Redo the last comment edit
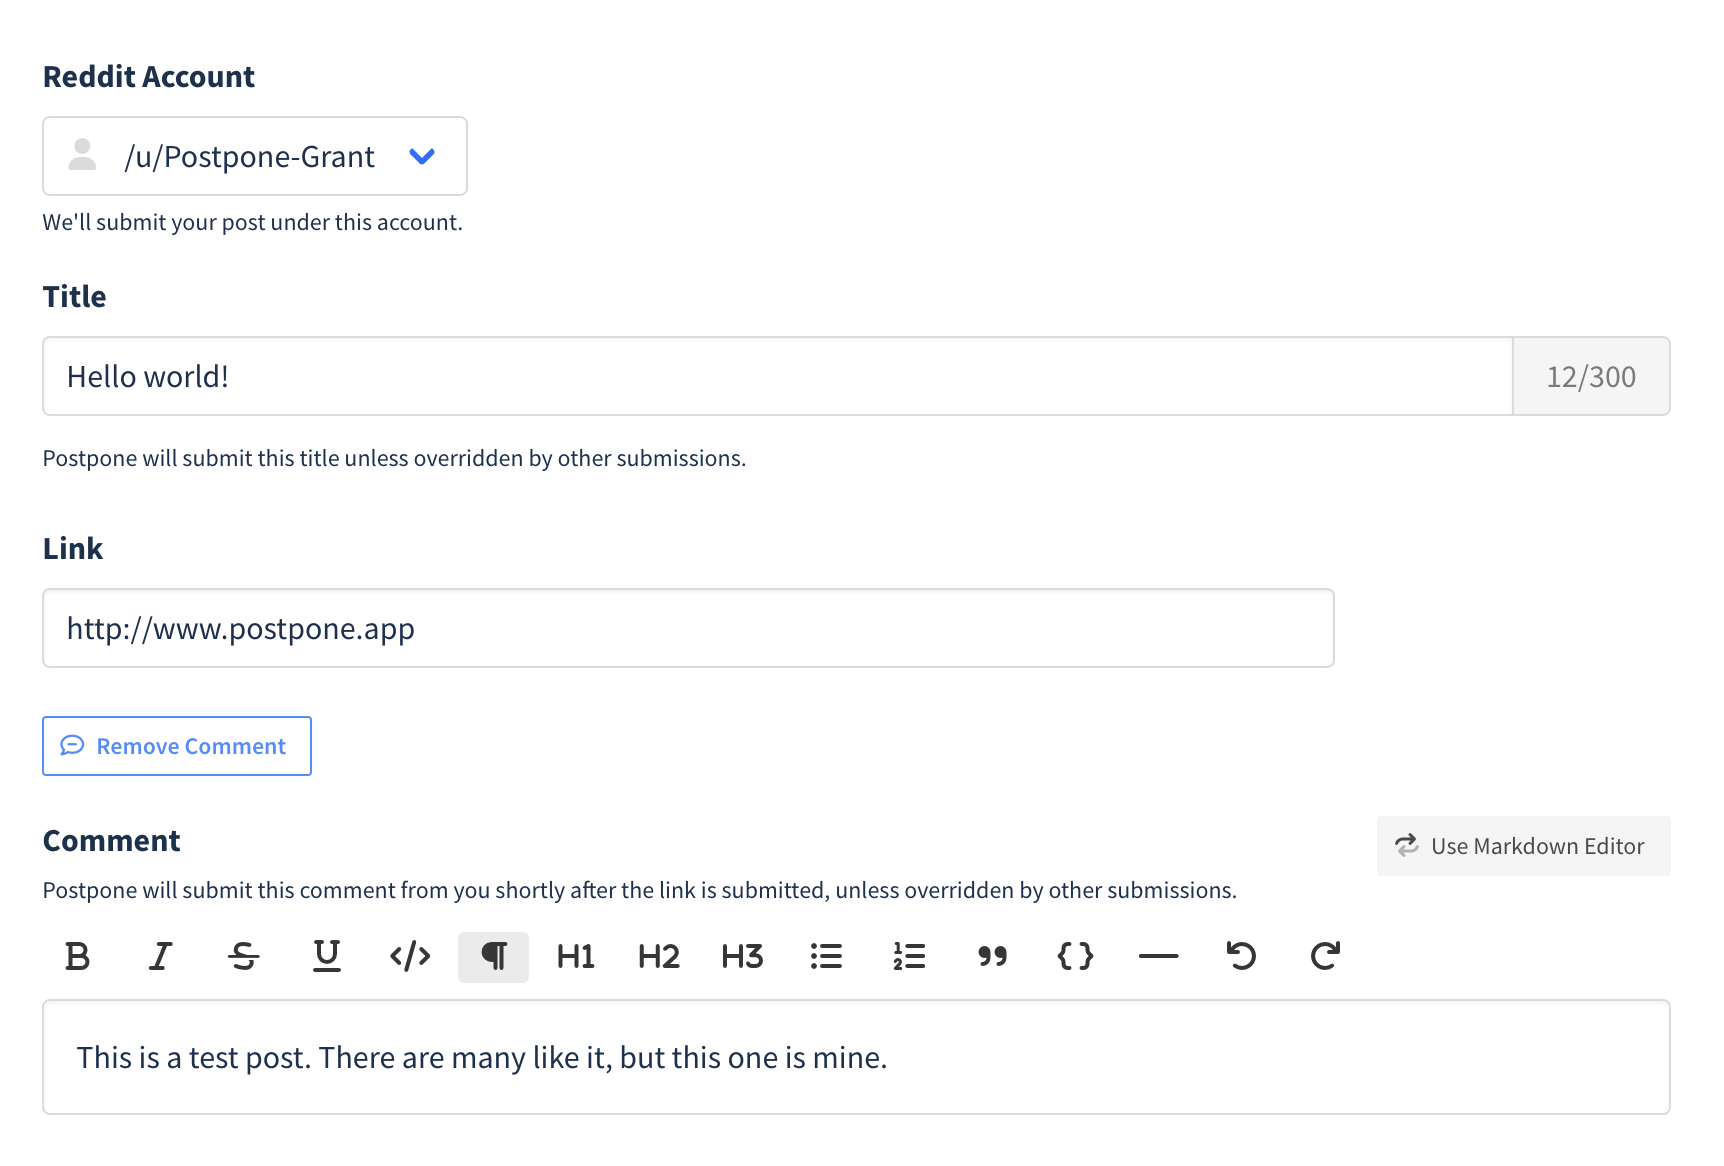This screenshot has width=1724, height=1166. [1325, 957]
